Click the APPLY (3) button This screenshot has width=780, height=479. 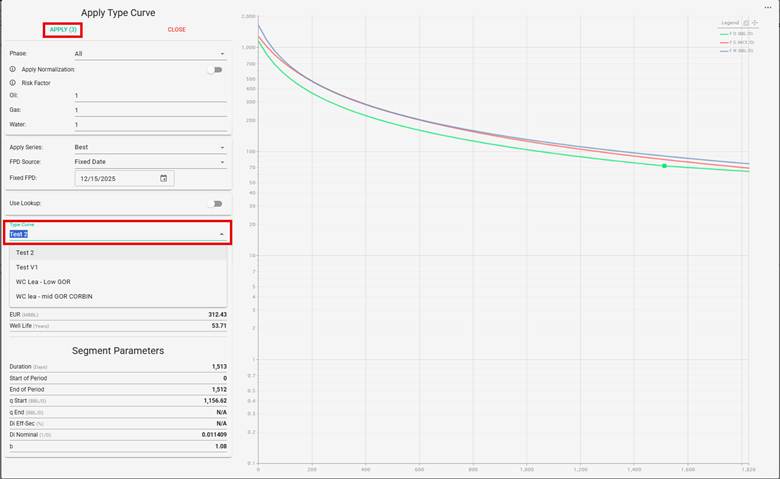click(x=63, y=30)
